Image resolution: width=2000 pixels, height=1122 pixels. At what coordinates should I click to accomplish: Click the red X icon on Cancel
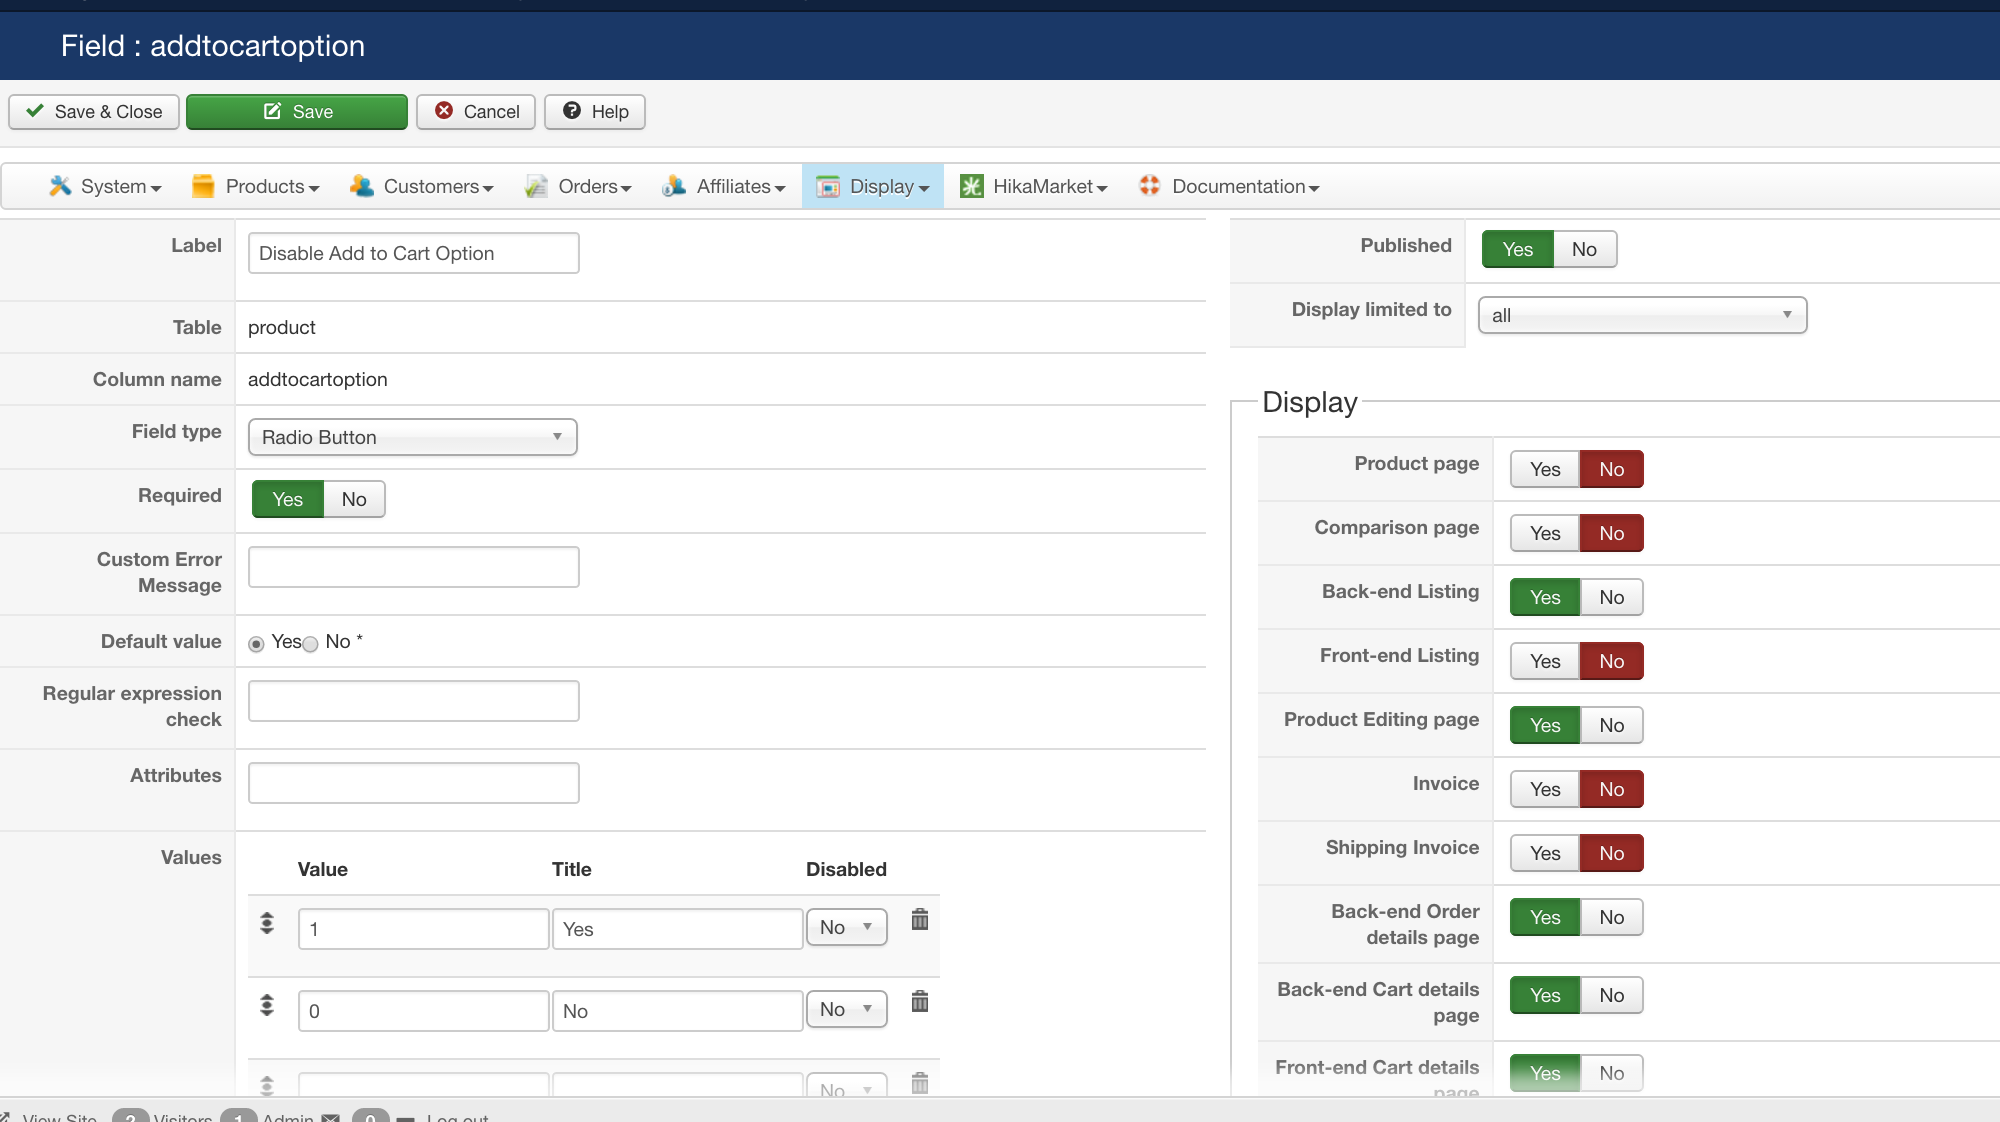444,111
